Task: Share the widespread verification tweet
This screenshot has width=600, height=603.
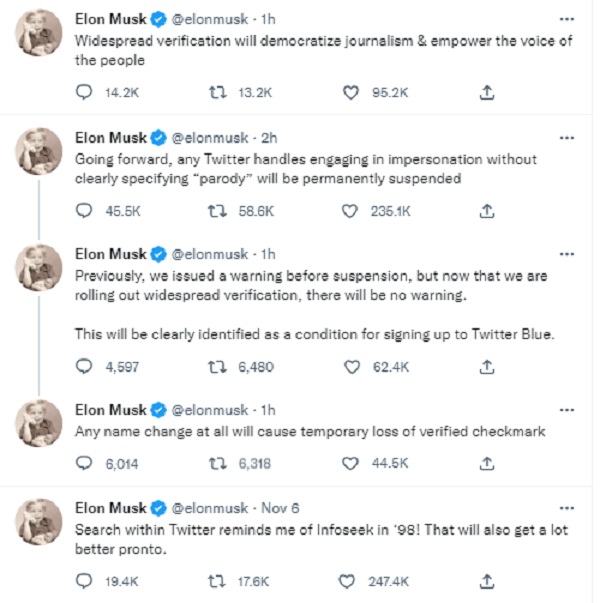Action: tap(487, 92)
